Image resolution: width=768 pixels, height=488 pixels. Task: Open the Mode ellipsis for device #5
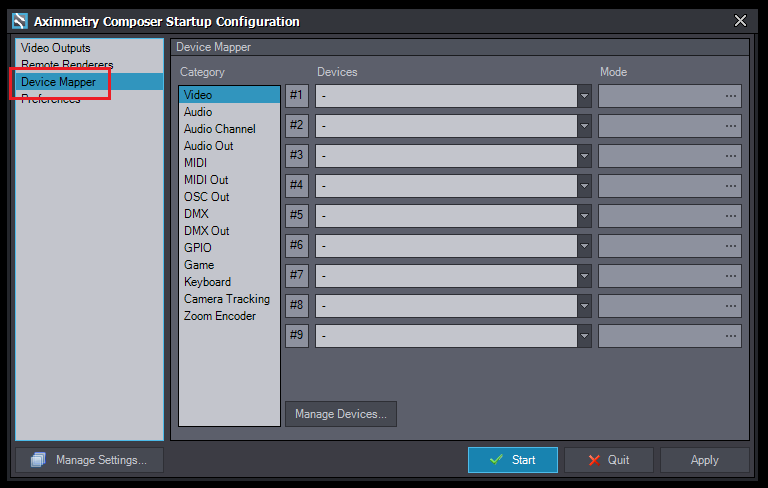731,216
